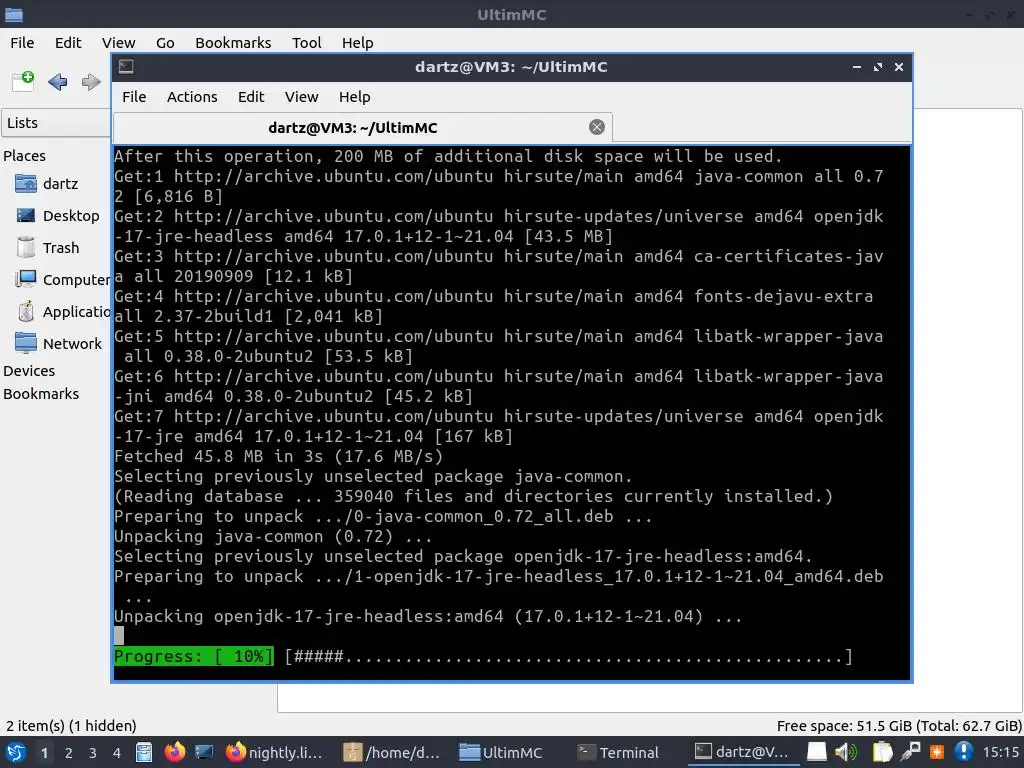This screenshot has width=1024, height=768.
Task: Switch to the /home/d... archive window
Action: point(392,752)
